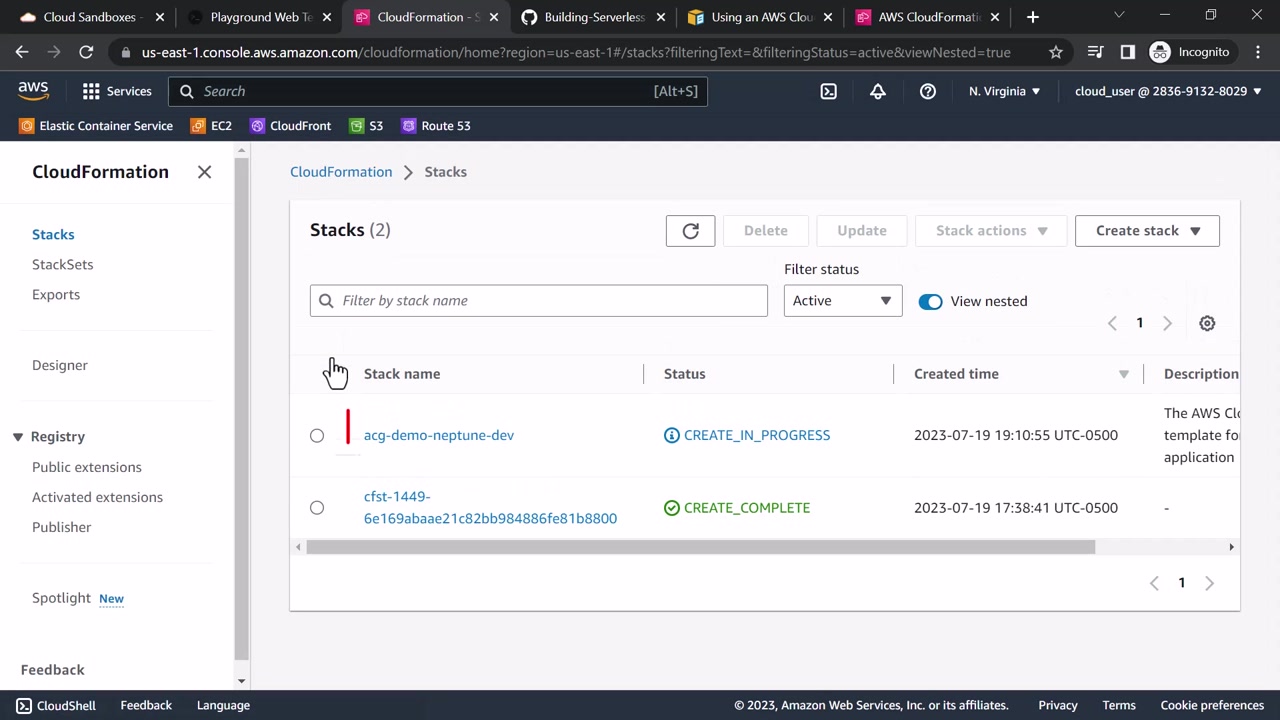This screenshot has width=1280, height=720.
Task: Click the Delete button
Action: [766, 231]
